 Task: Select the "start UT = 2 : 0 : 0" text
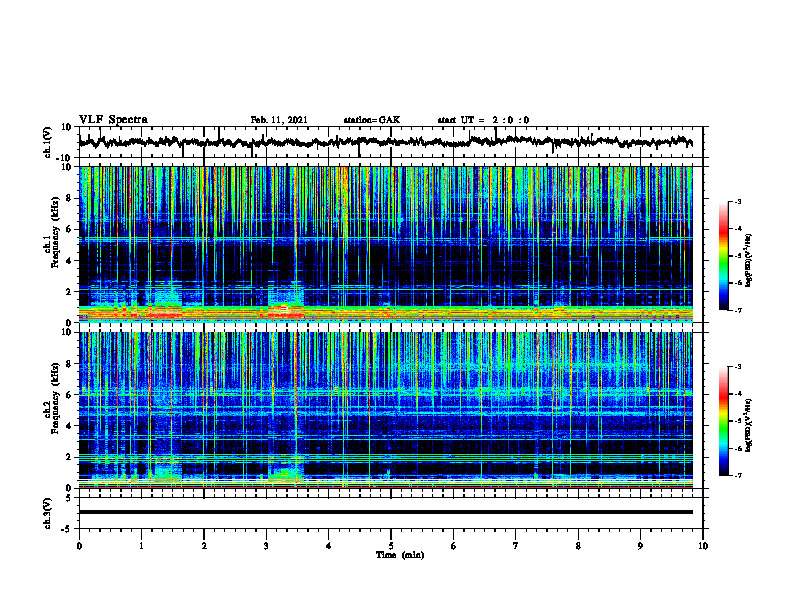483,120
